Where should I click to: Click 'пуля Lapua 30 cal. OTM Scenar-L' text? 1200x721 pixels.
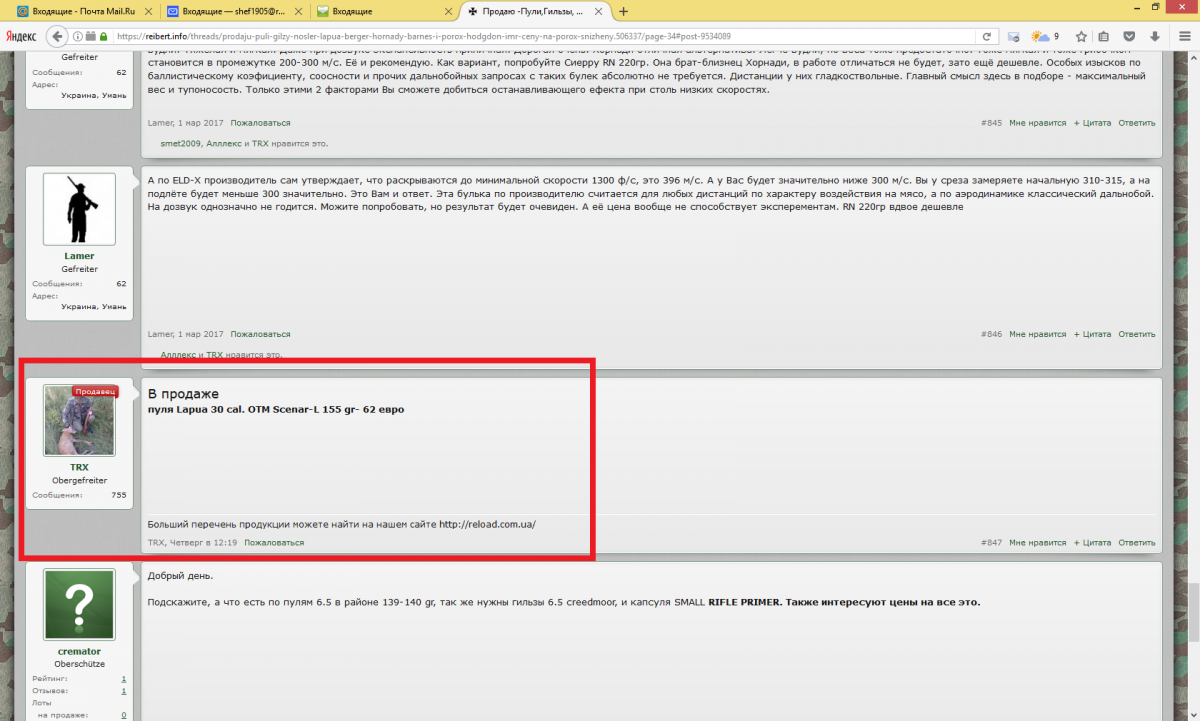pyautogui.click(x=232, y=410)
